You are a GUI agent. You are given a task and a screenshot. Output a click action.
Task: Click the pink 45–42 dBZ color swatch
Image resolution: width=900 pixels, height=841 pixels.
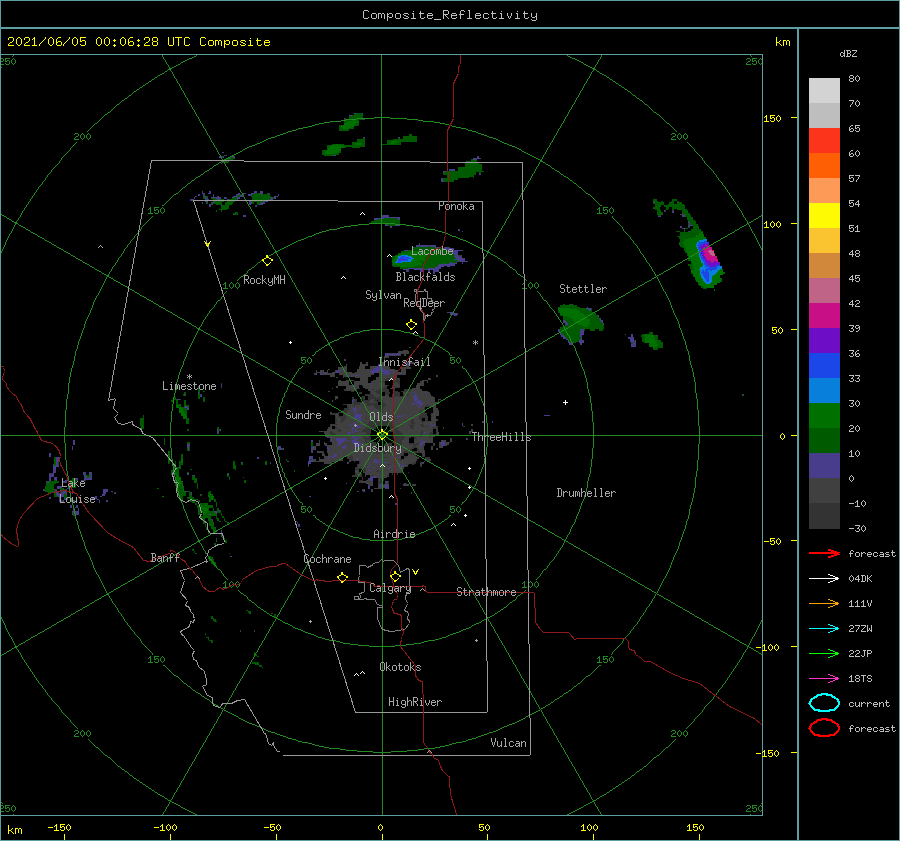coord(824,291)
